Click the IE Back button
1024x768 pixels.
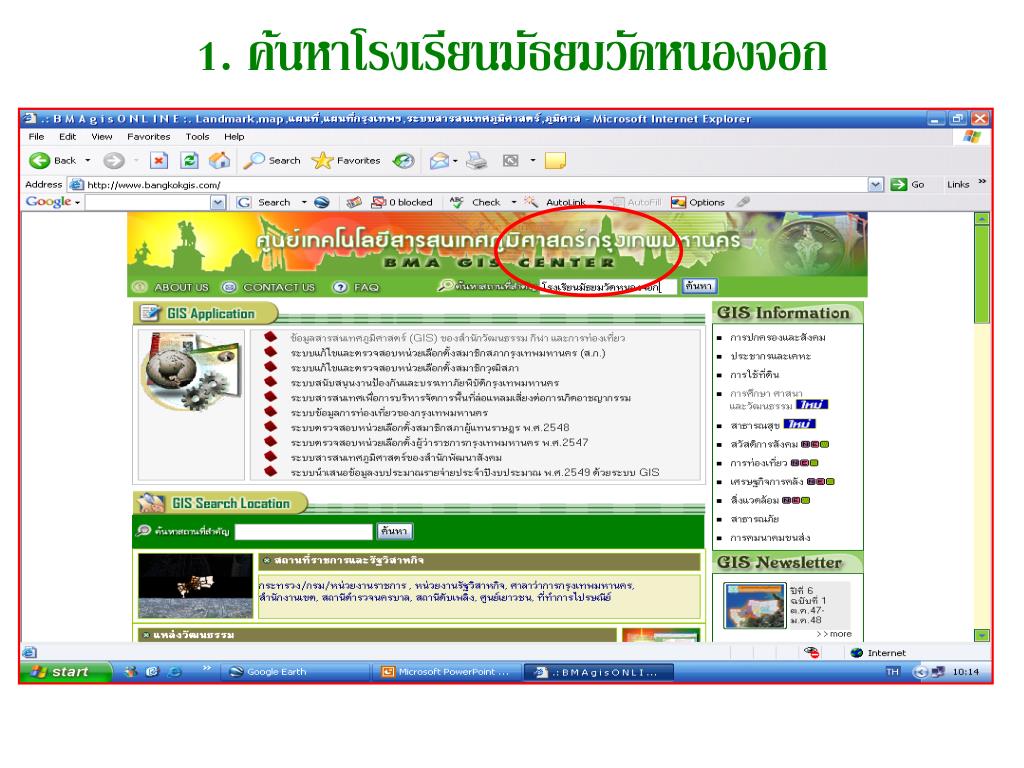pos(52,161)
